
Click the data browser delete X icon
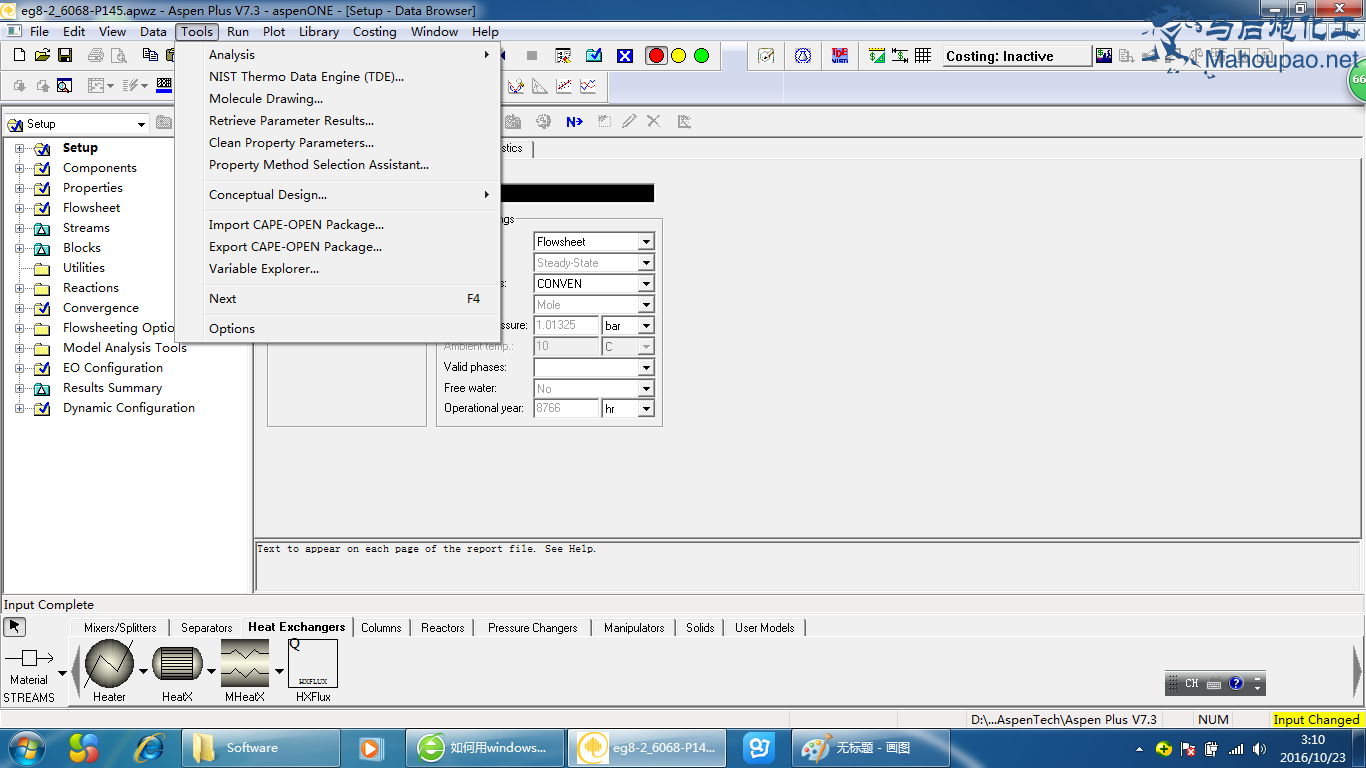(653, 121)
